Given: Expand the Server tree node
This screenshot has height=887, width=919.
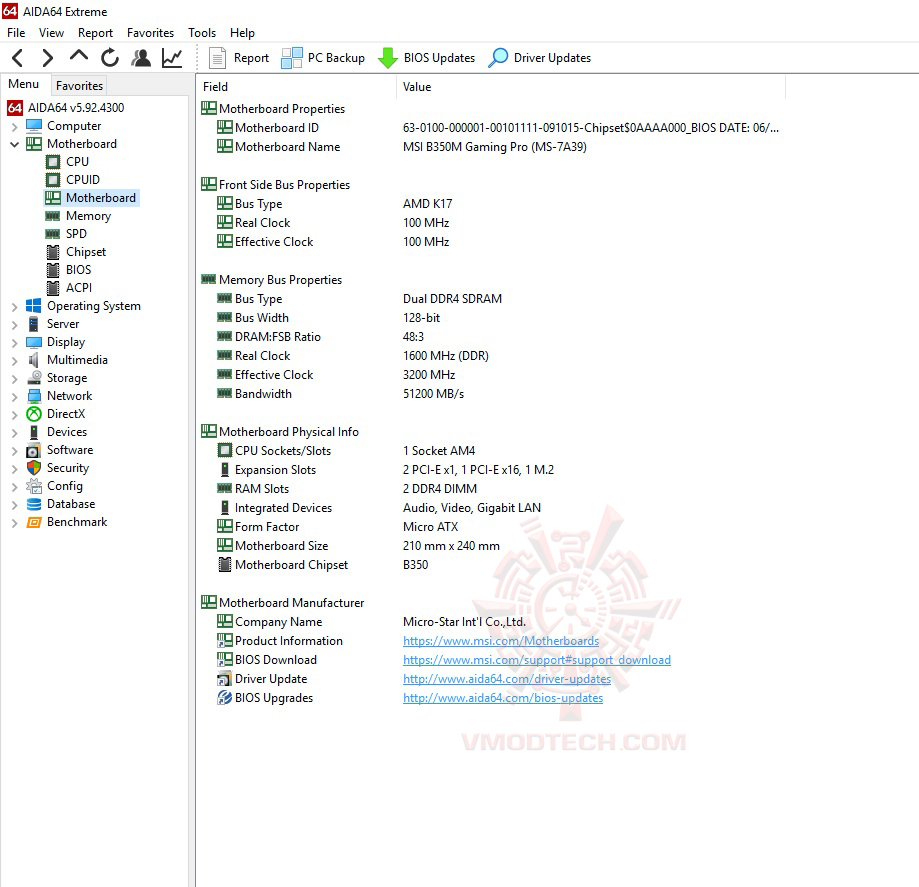Looking at the screenshot, I should (x=15, y=325).
